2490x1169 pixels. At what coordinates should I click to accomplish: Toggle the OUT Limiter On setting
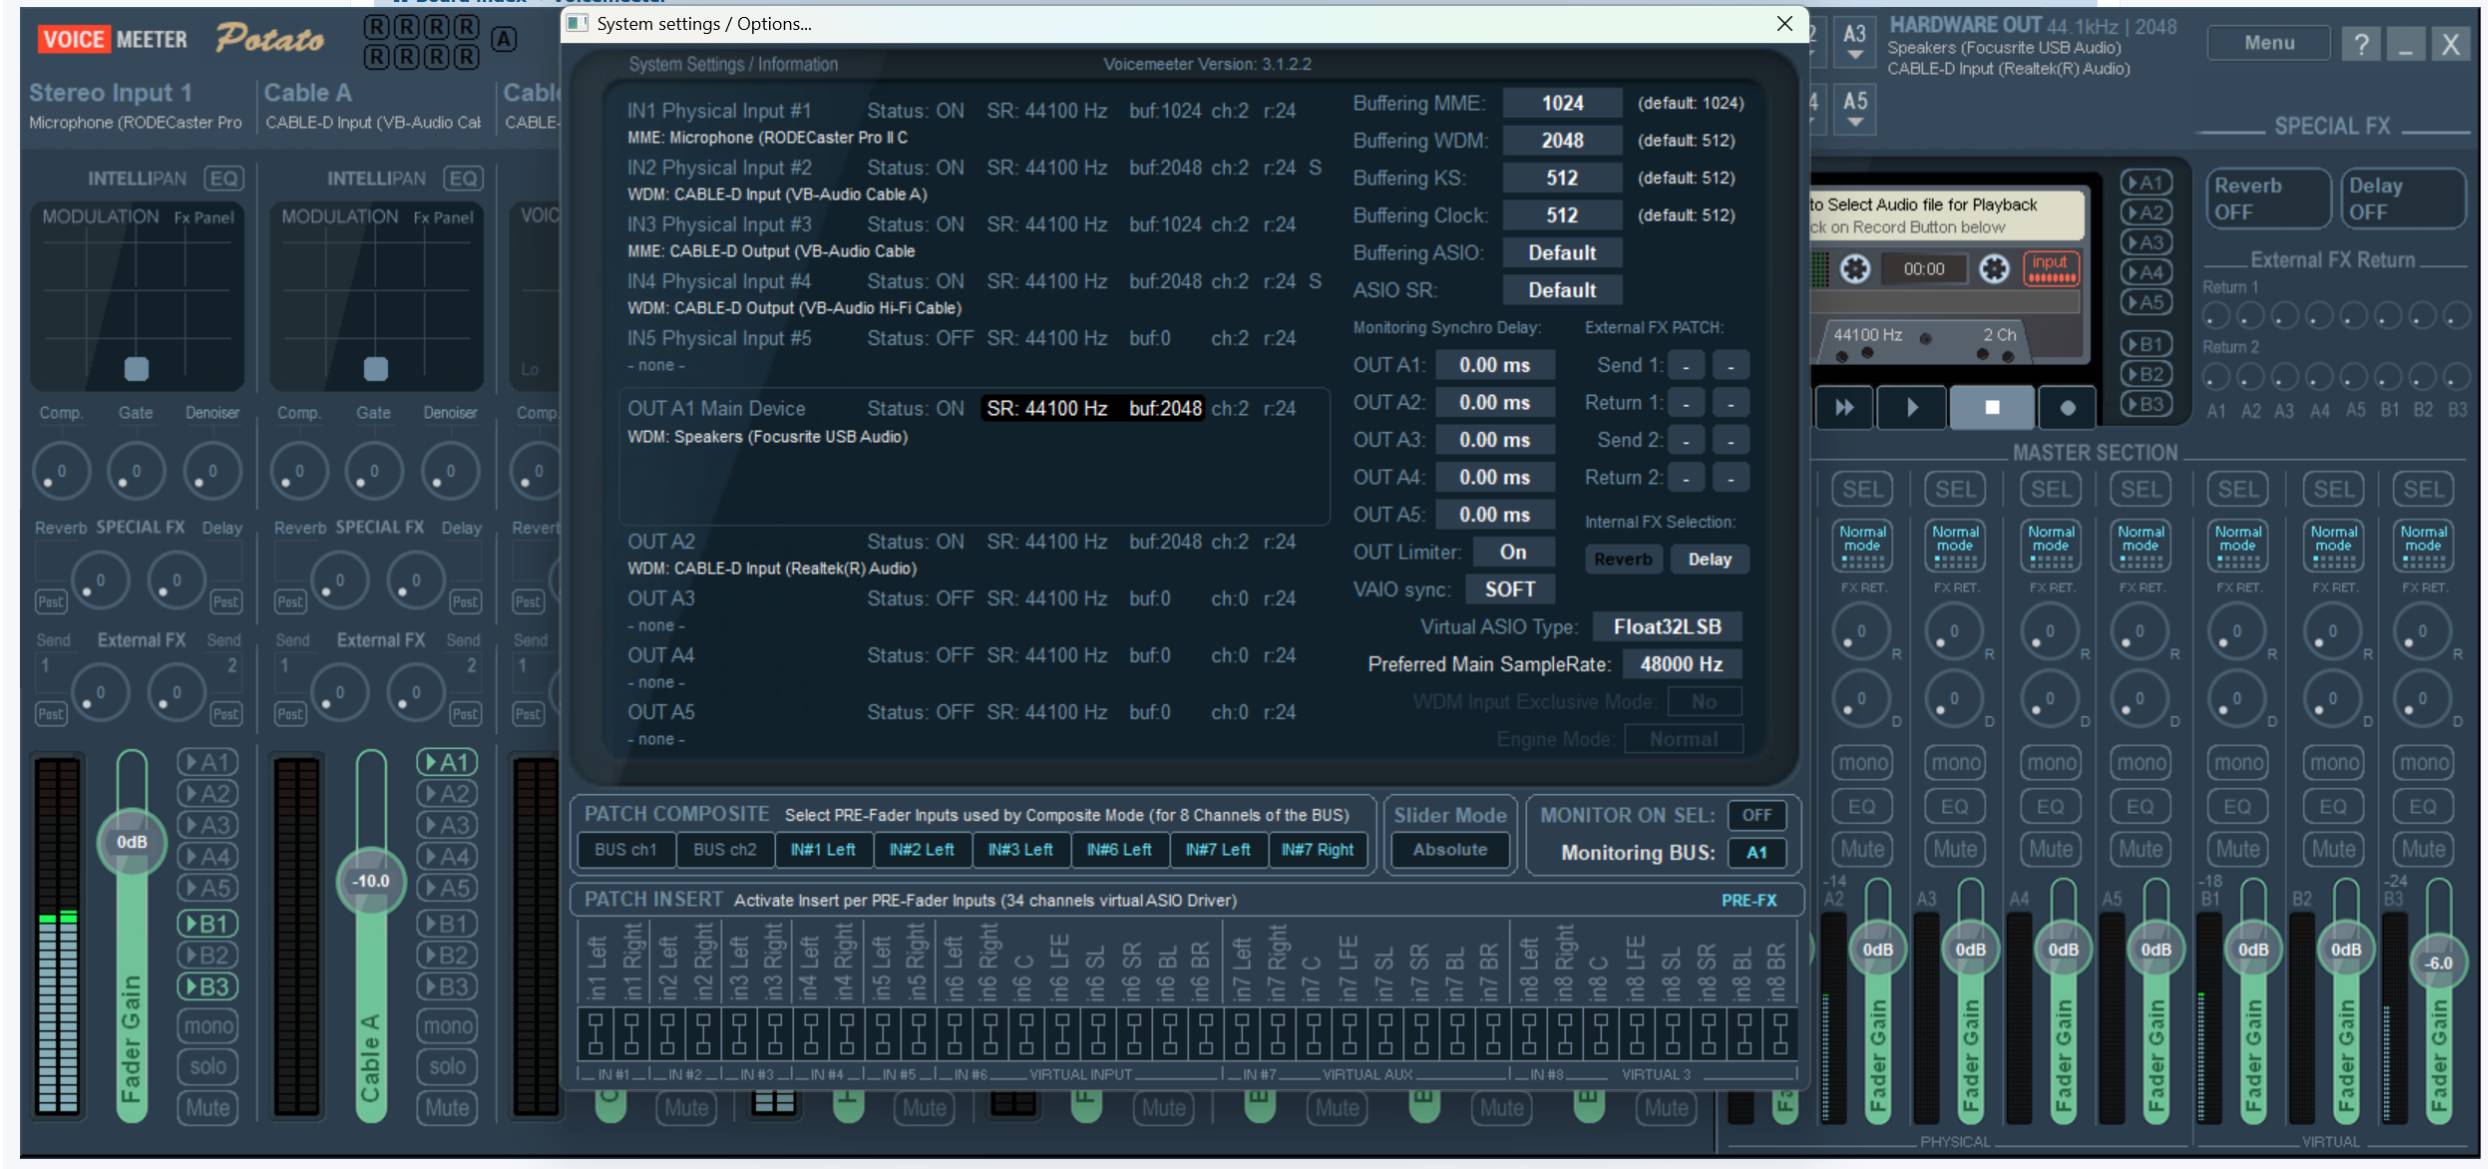pyautogui.click(x=1512, y=552)
